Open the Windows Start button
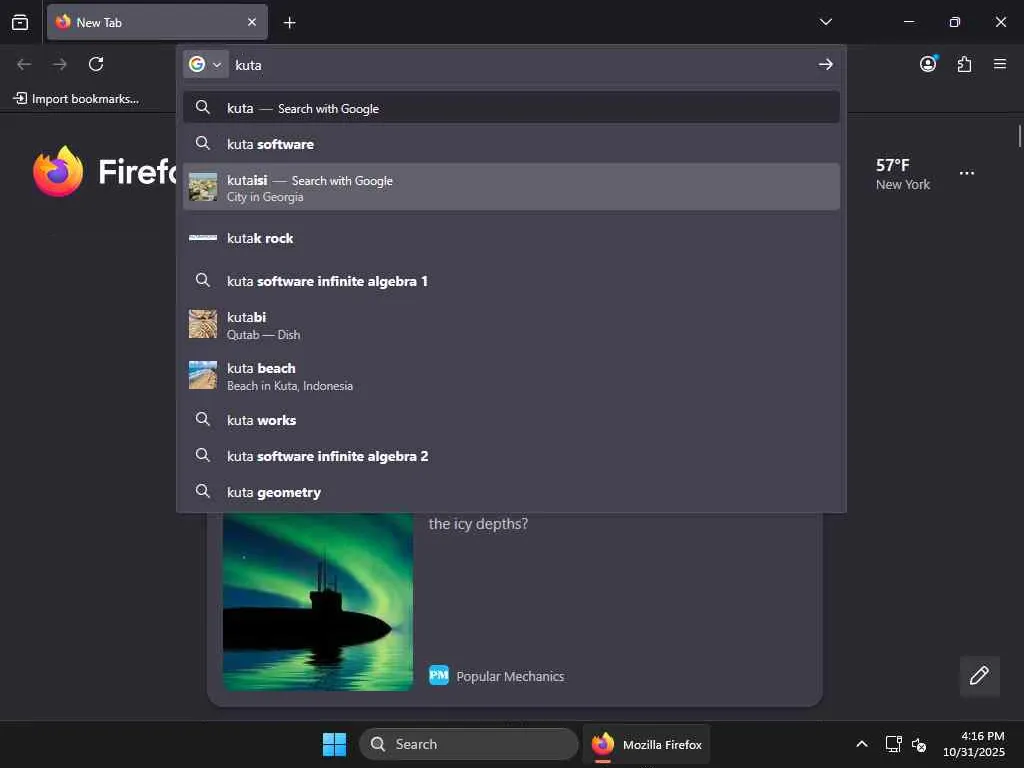 tap(334, 744)
